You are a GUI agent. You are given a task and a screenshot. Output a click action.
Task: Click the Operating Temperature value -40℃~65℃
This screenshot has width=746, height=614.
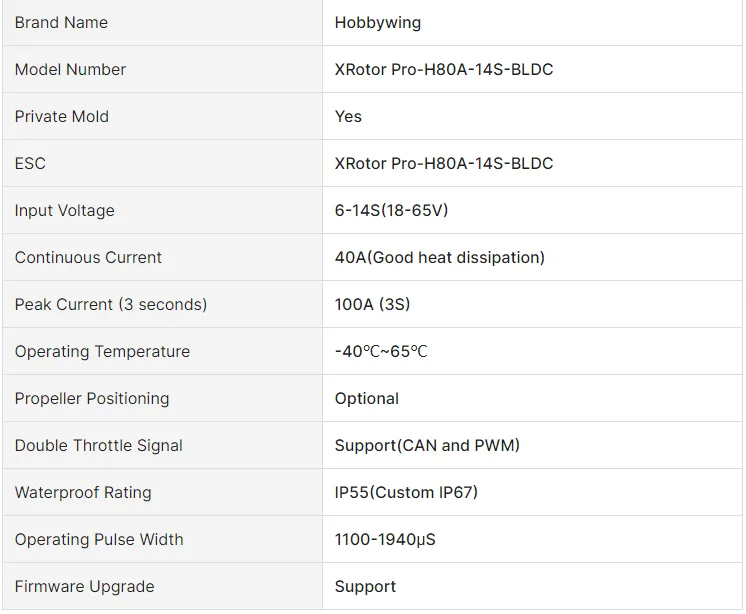[381, 351]
